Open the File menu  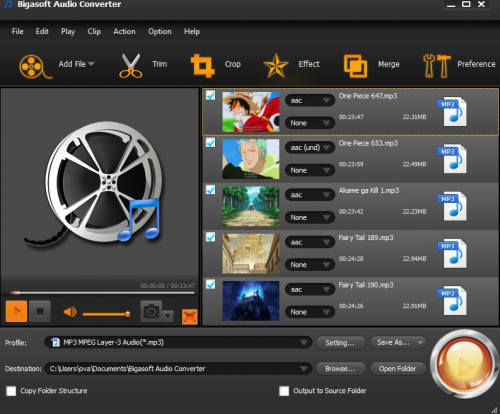[17, 32]
